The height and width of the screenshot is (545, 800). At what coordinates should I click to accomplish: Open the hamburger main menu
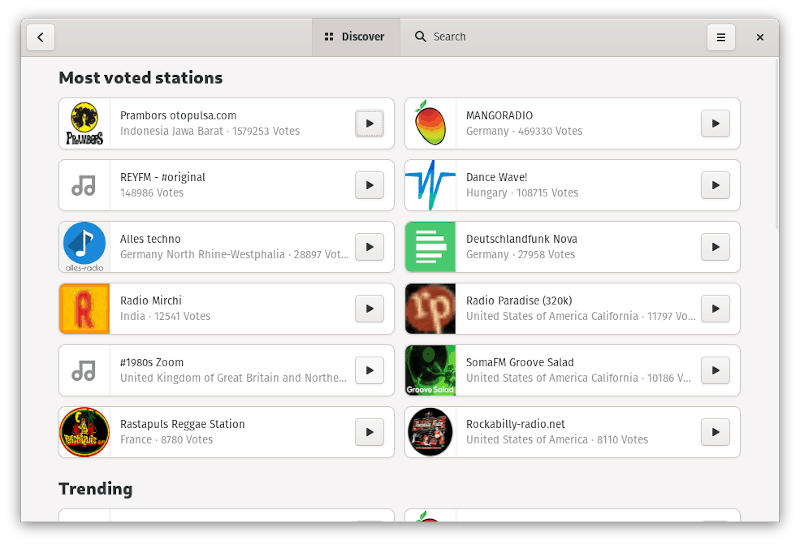click(x=721, y=37)
